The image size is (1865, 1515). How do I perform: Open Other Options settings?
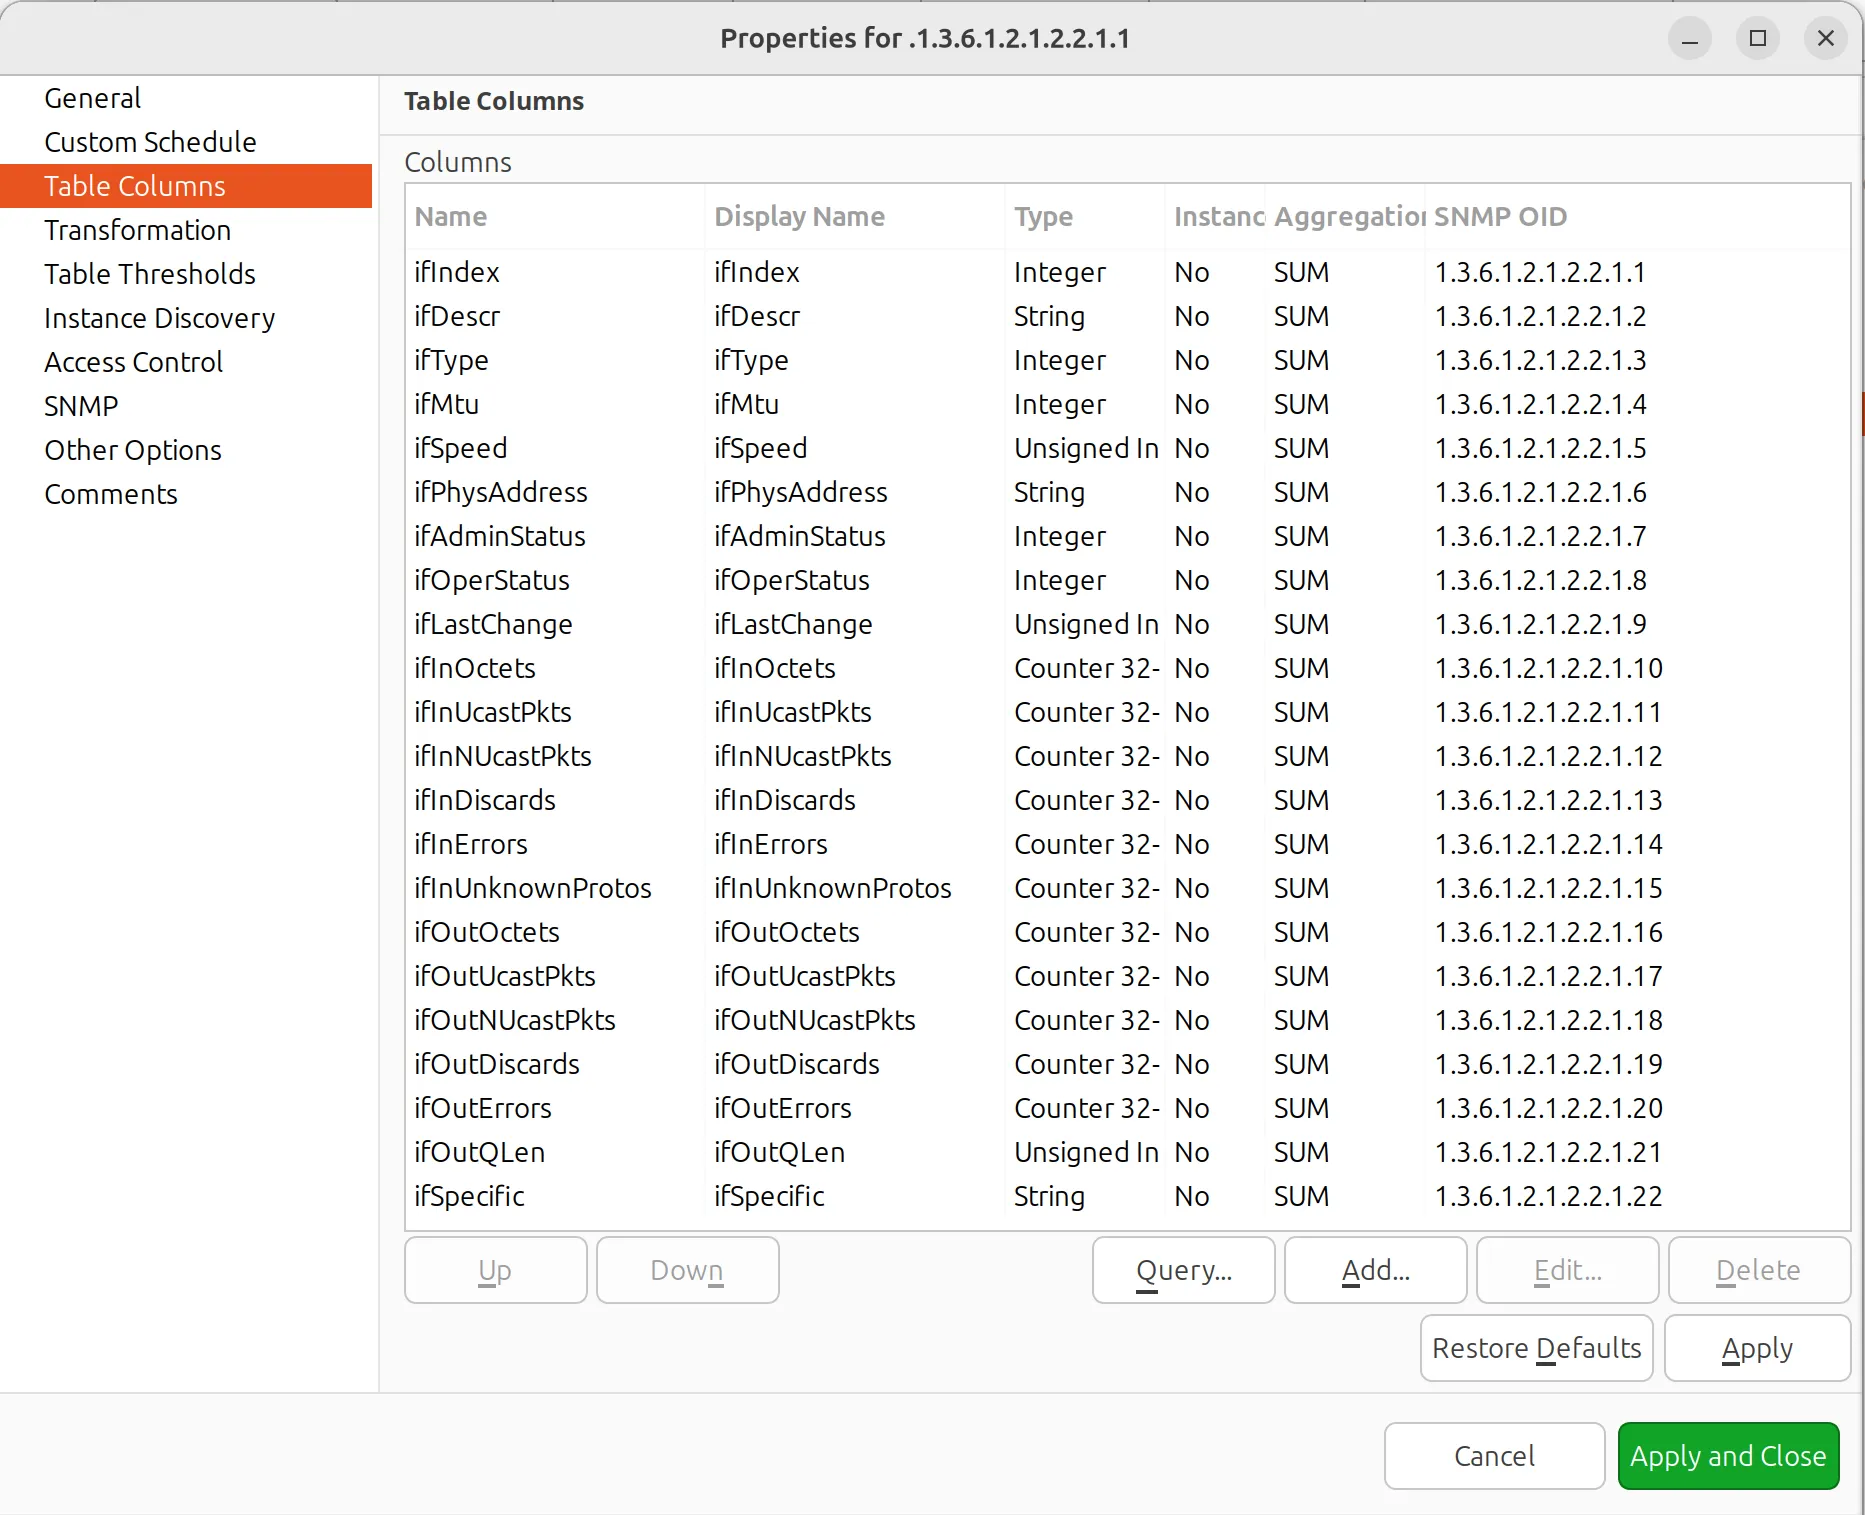(133, 449)
